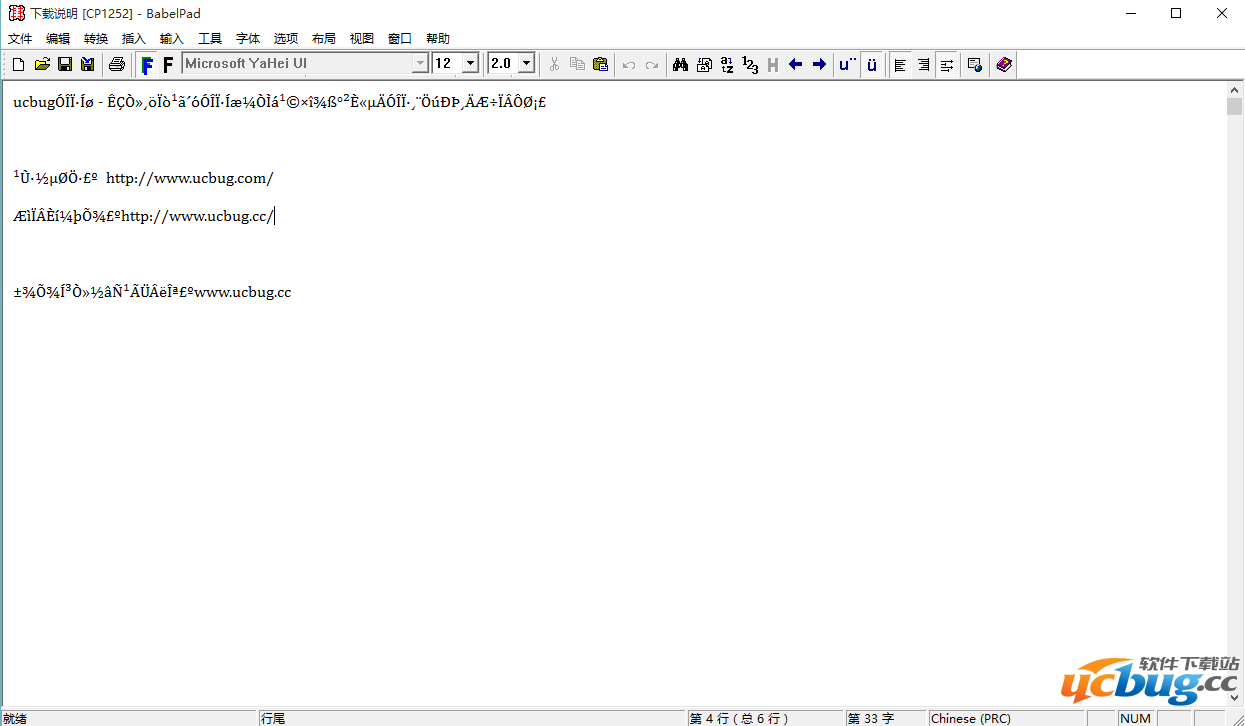Toggle the ü composed character button
The height and width of the screenshot is (726, 1245).
(x=872, y=65)
